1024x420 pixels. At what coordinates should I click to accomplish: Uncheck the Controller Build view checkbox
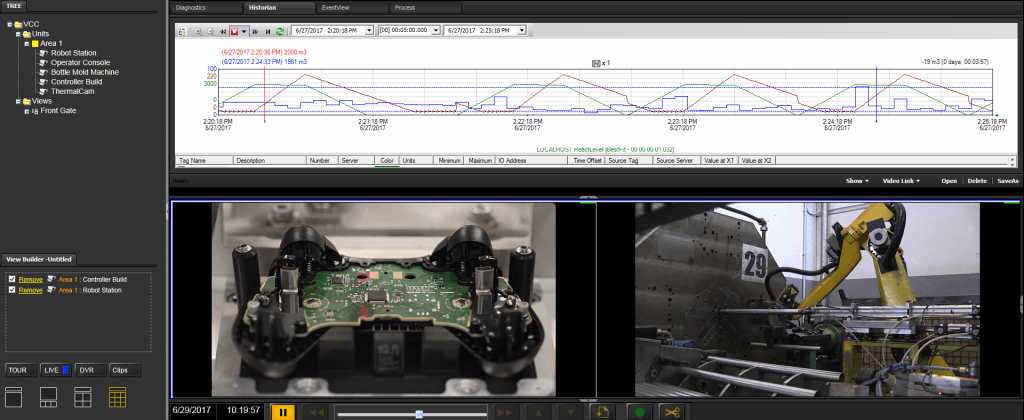pos(11,279)
